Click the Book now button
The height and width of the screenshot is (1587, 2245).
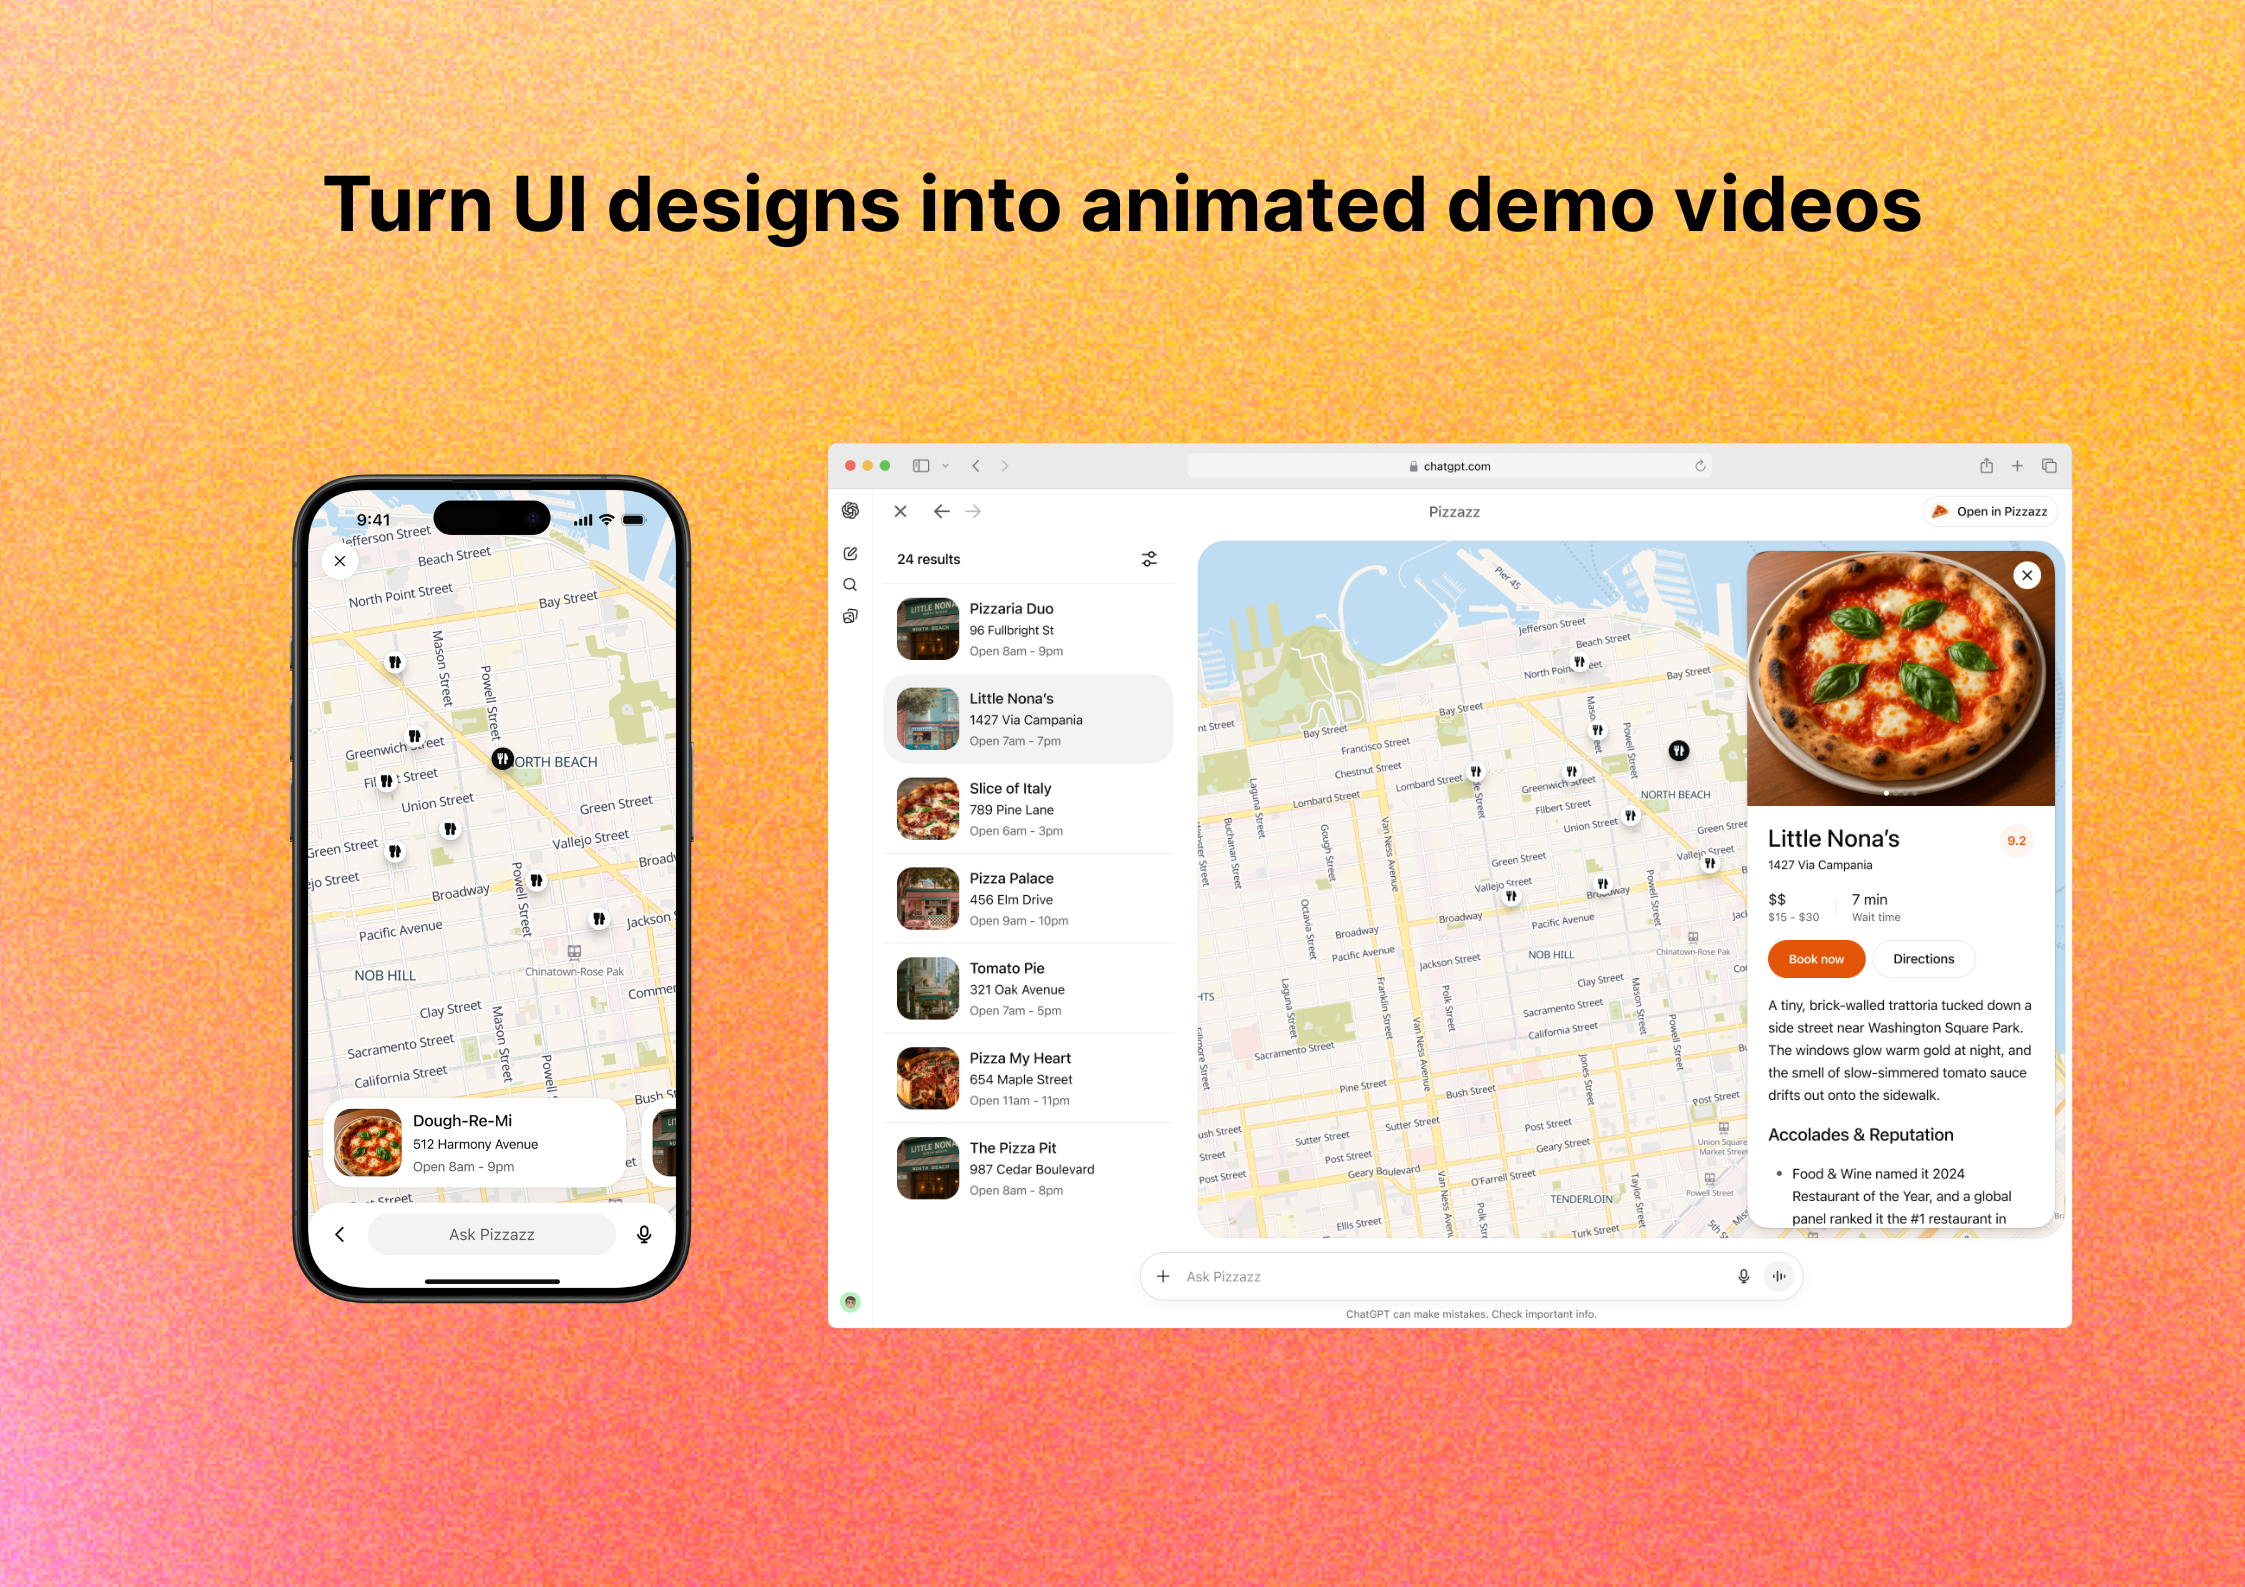pos(1815,959)
